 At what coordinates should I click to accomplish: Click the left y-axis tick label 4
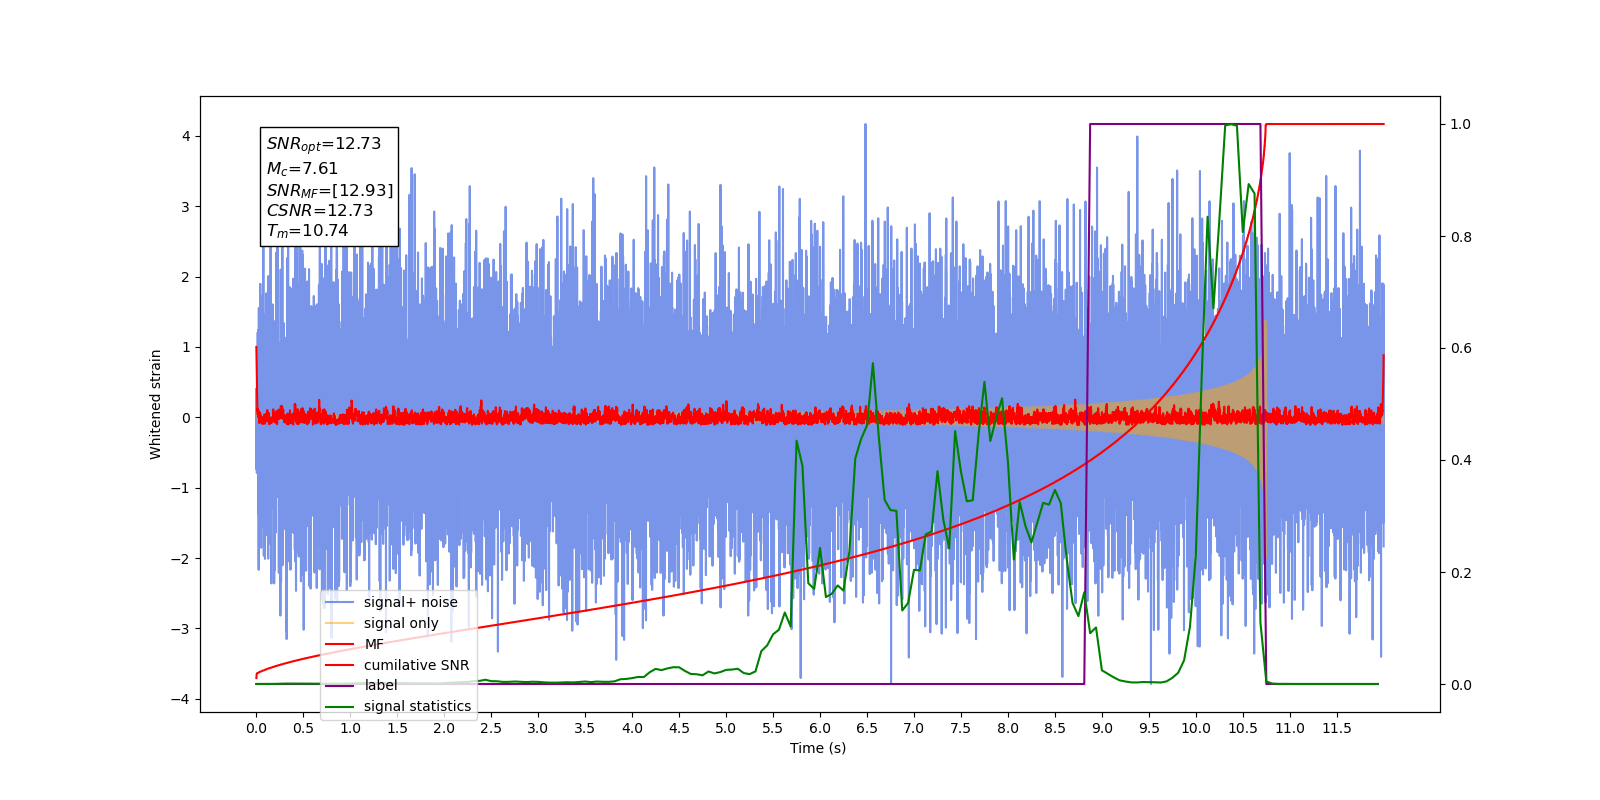[x=185, y=136]
